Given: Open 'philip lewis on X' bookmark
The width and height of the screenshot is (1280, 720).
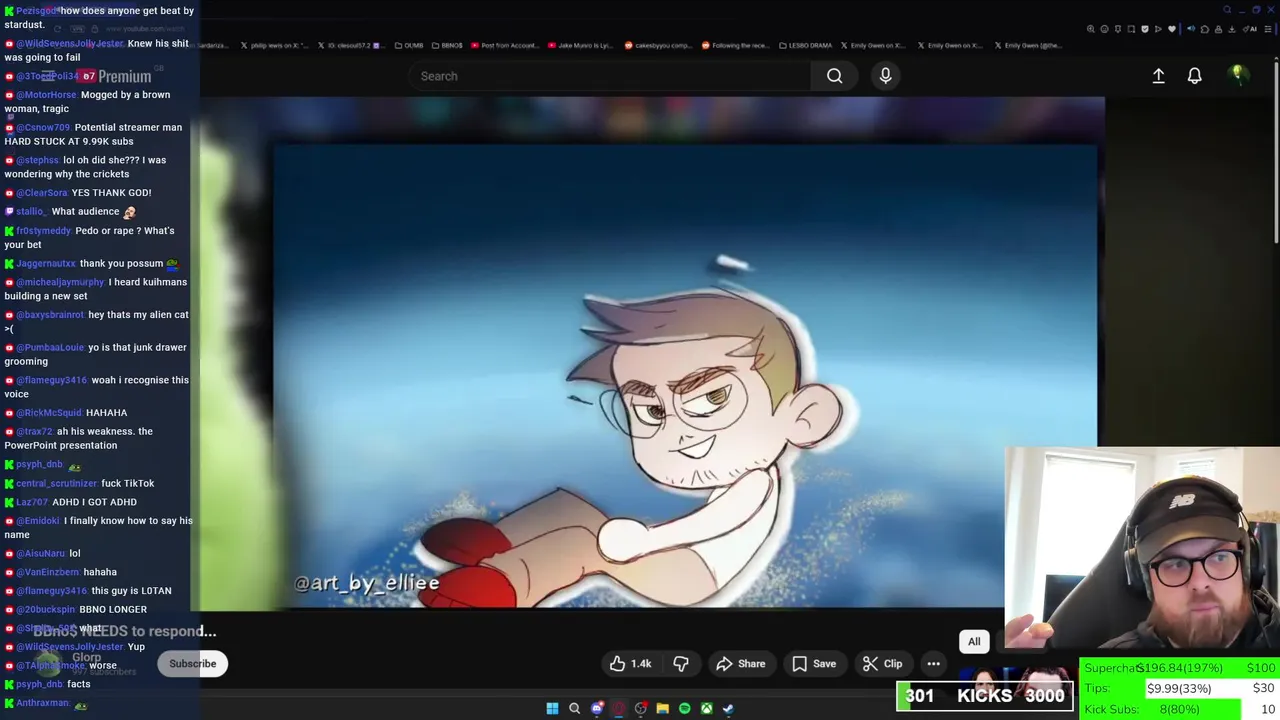Looking at the screenshot, I should [274, 45].
